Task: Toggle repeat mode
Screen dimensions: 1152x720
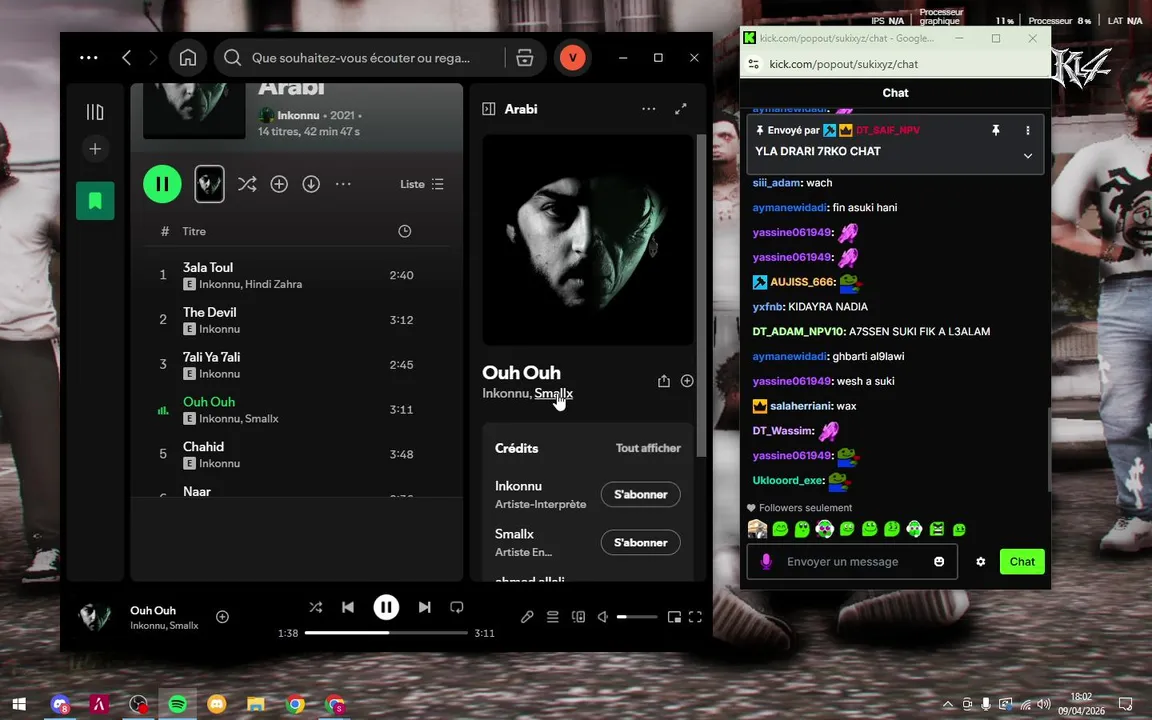Action: (457, 607)
